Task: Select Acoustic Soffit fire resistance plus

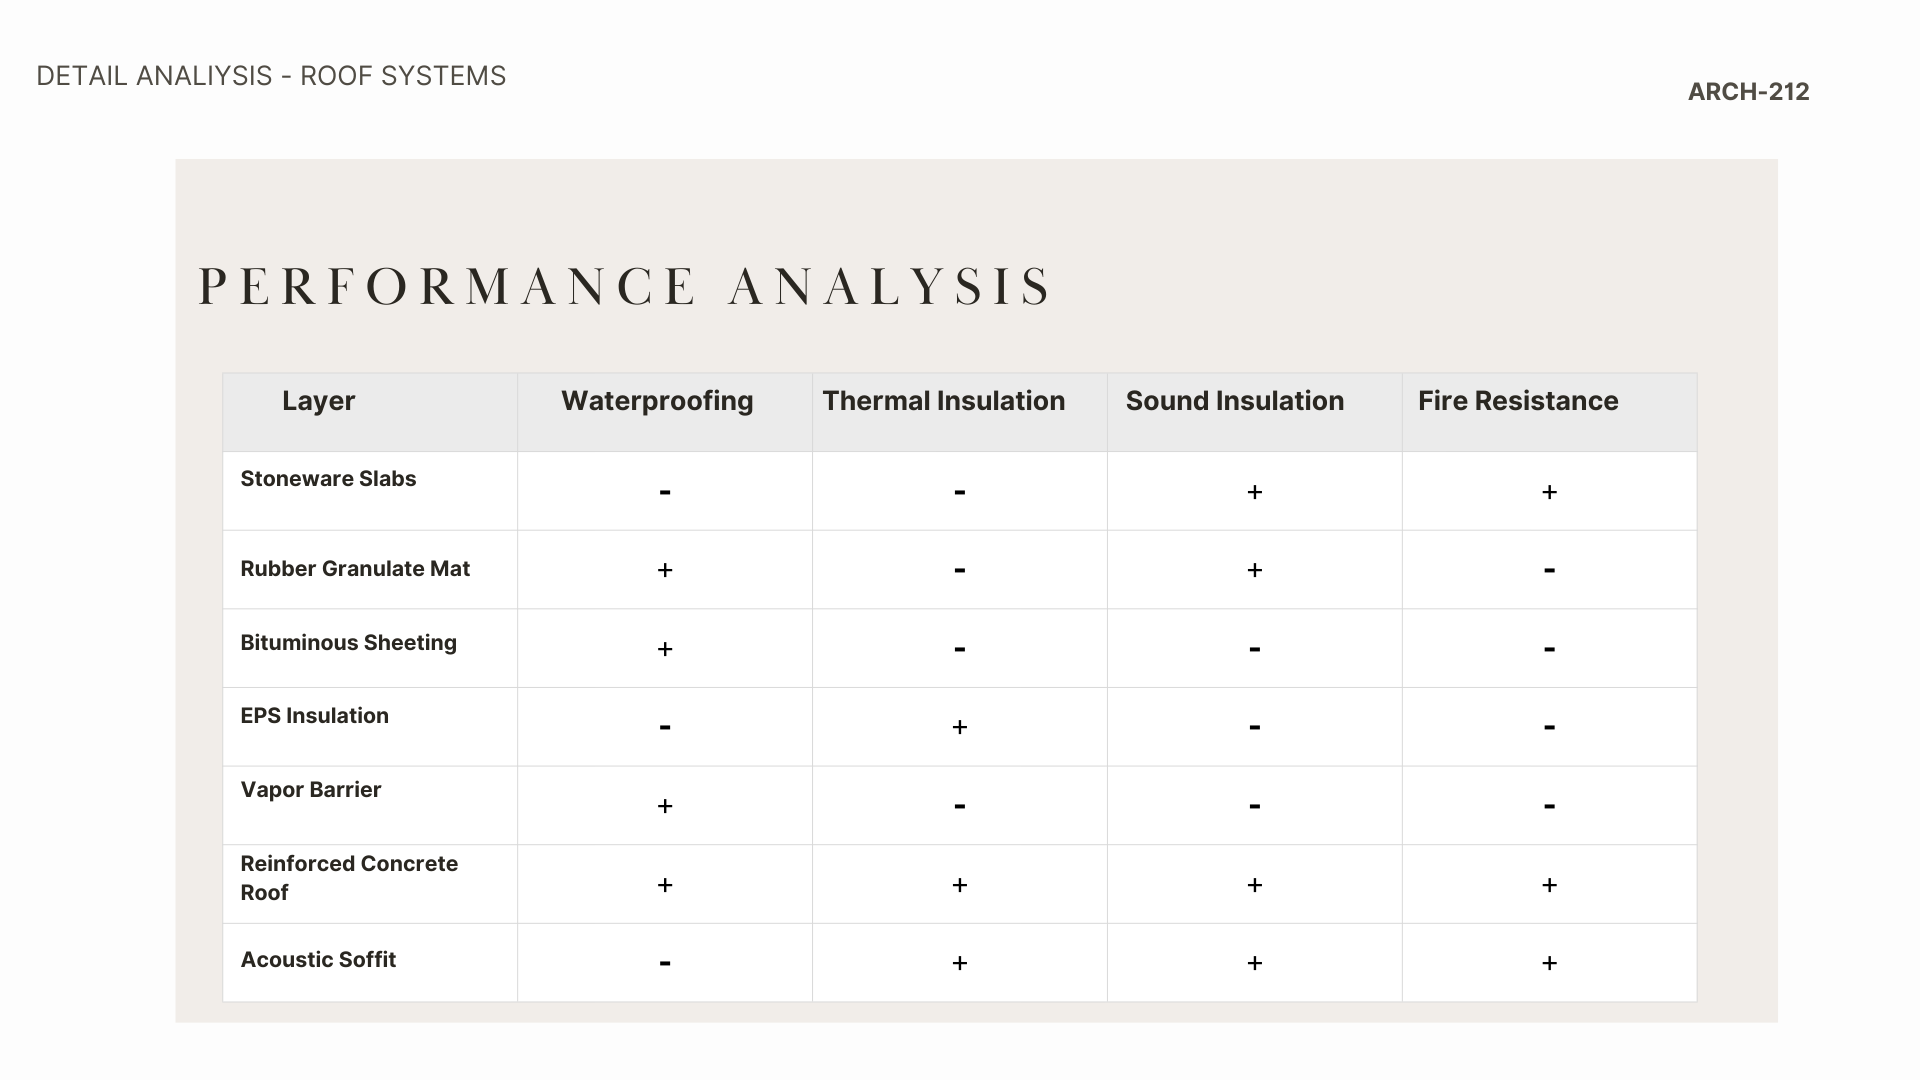Action: (x=1549, y=963)
